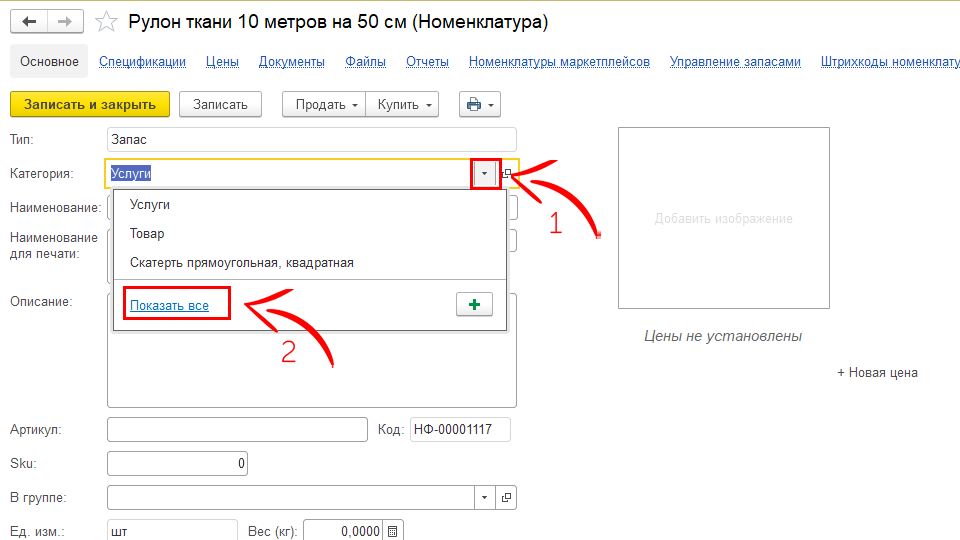The width and height of the screenshot is (960, 540).
Task: Open the category field's open-form icon
Action: (x=507, y=174)
